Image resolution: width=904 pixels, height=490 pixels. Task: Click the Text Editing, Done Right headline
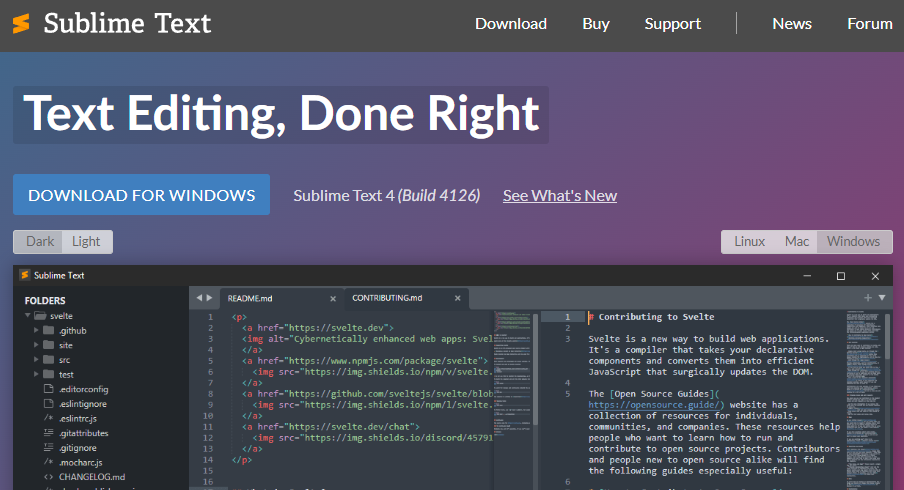pyautogui.click(x=281, y=114)
